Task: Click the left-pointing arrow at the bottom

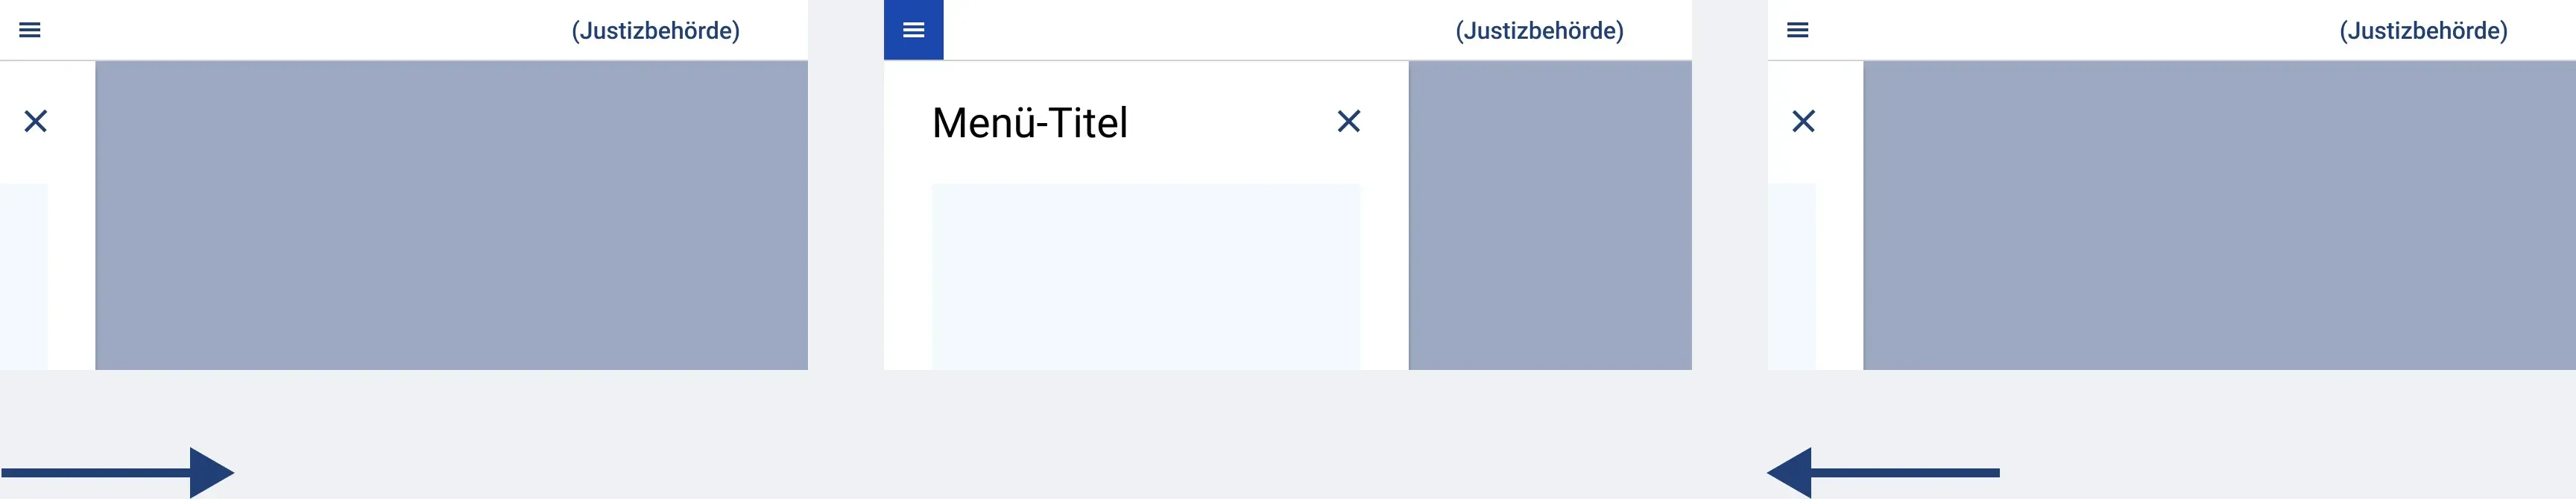Action: 1883,472
